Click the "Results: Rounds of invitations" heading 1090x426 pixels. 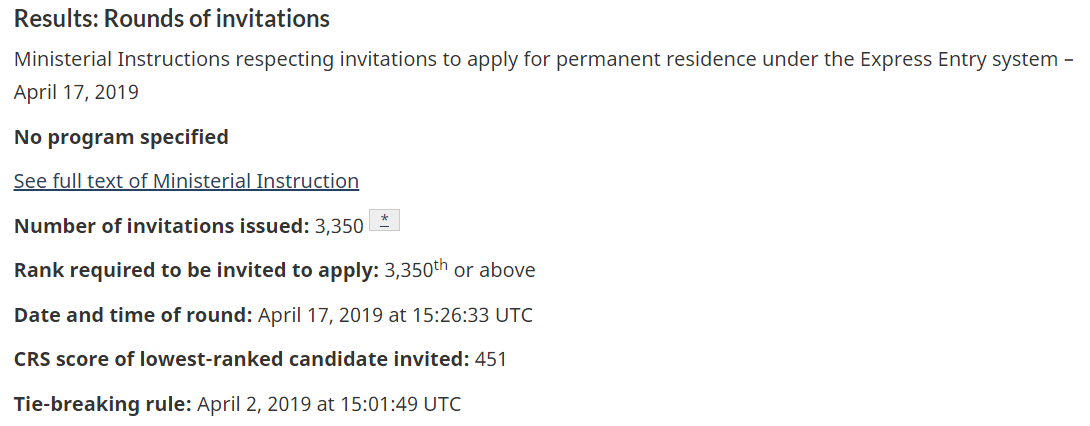point(172,19)
